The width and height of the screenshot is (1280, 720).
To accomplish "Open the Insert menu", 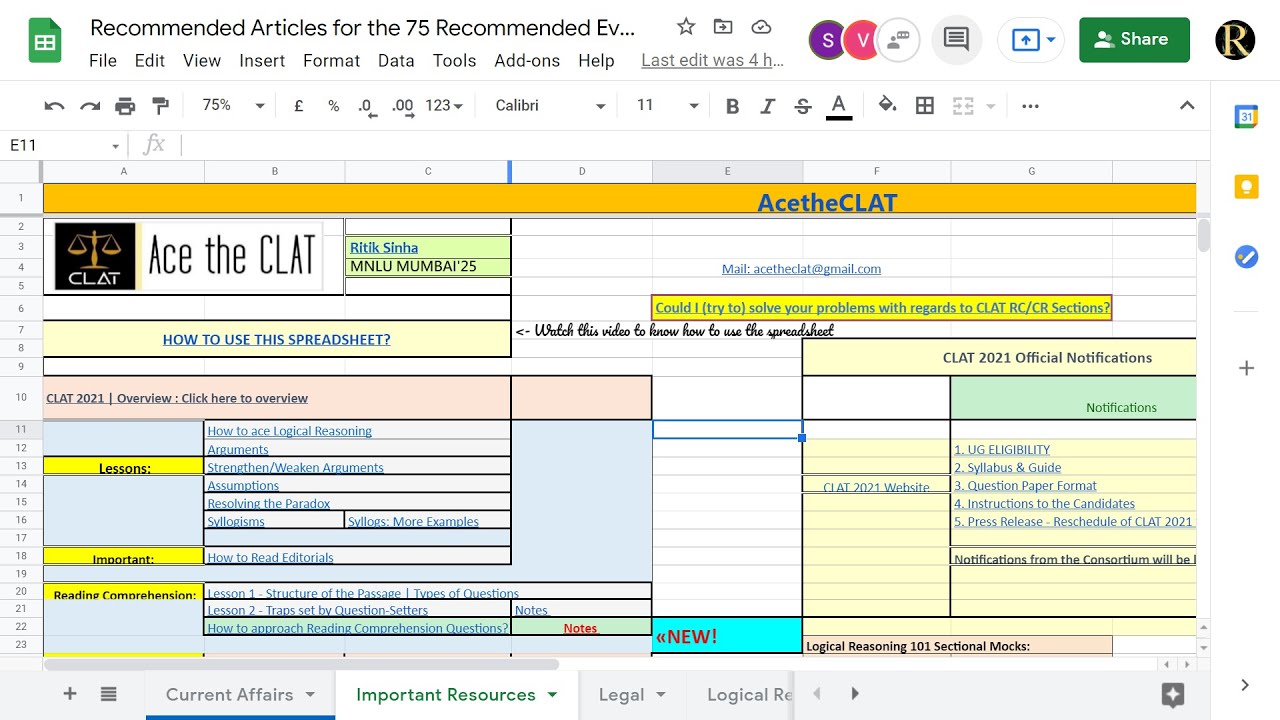I will [262, 61].
